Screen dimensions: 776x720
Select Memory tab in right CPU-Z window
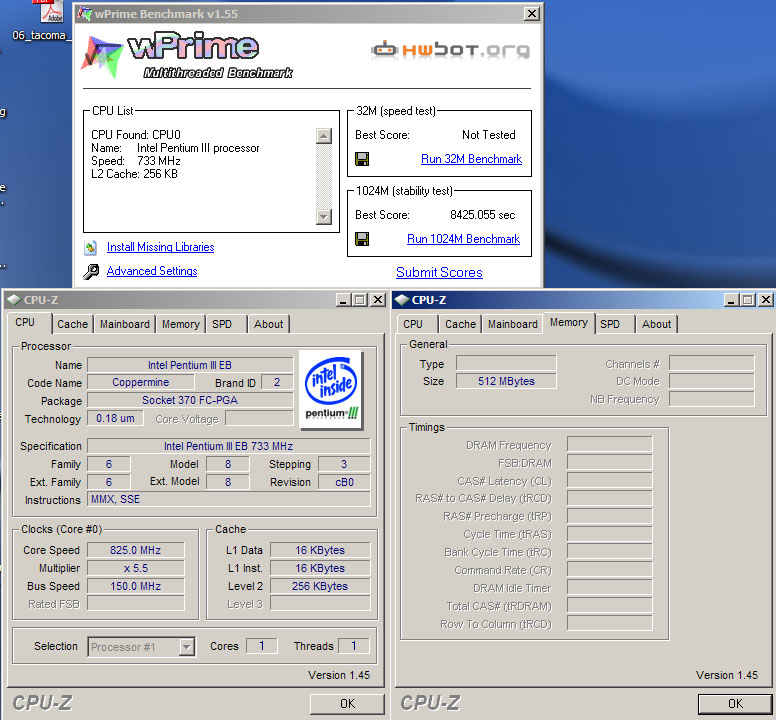(x=569, y=323)
